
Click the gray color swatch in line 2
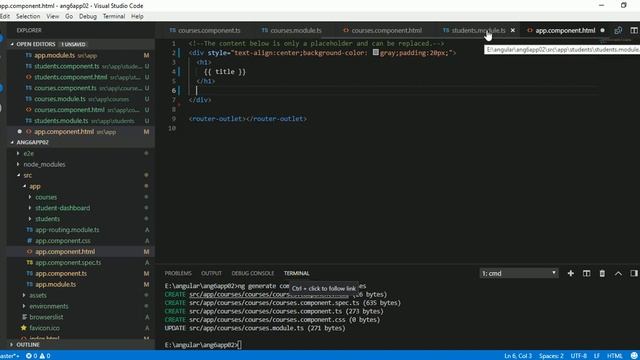tap(376, 52)
